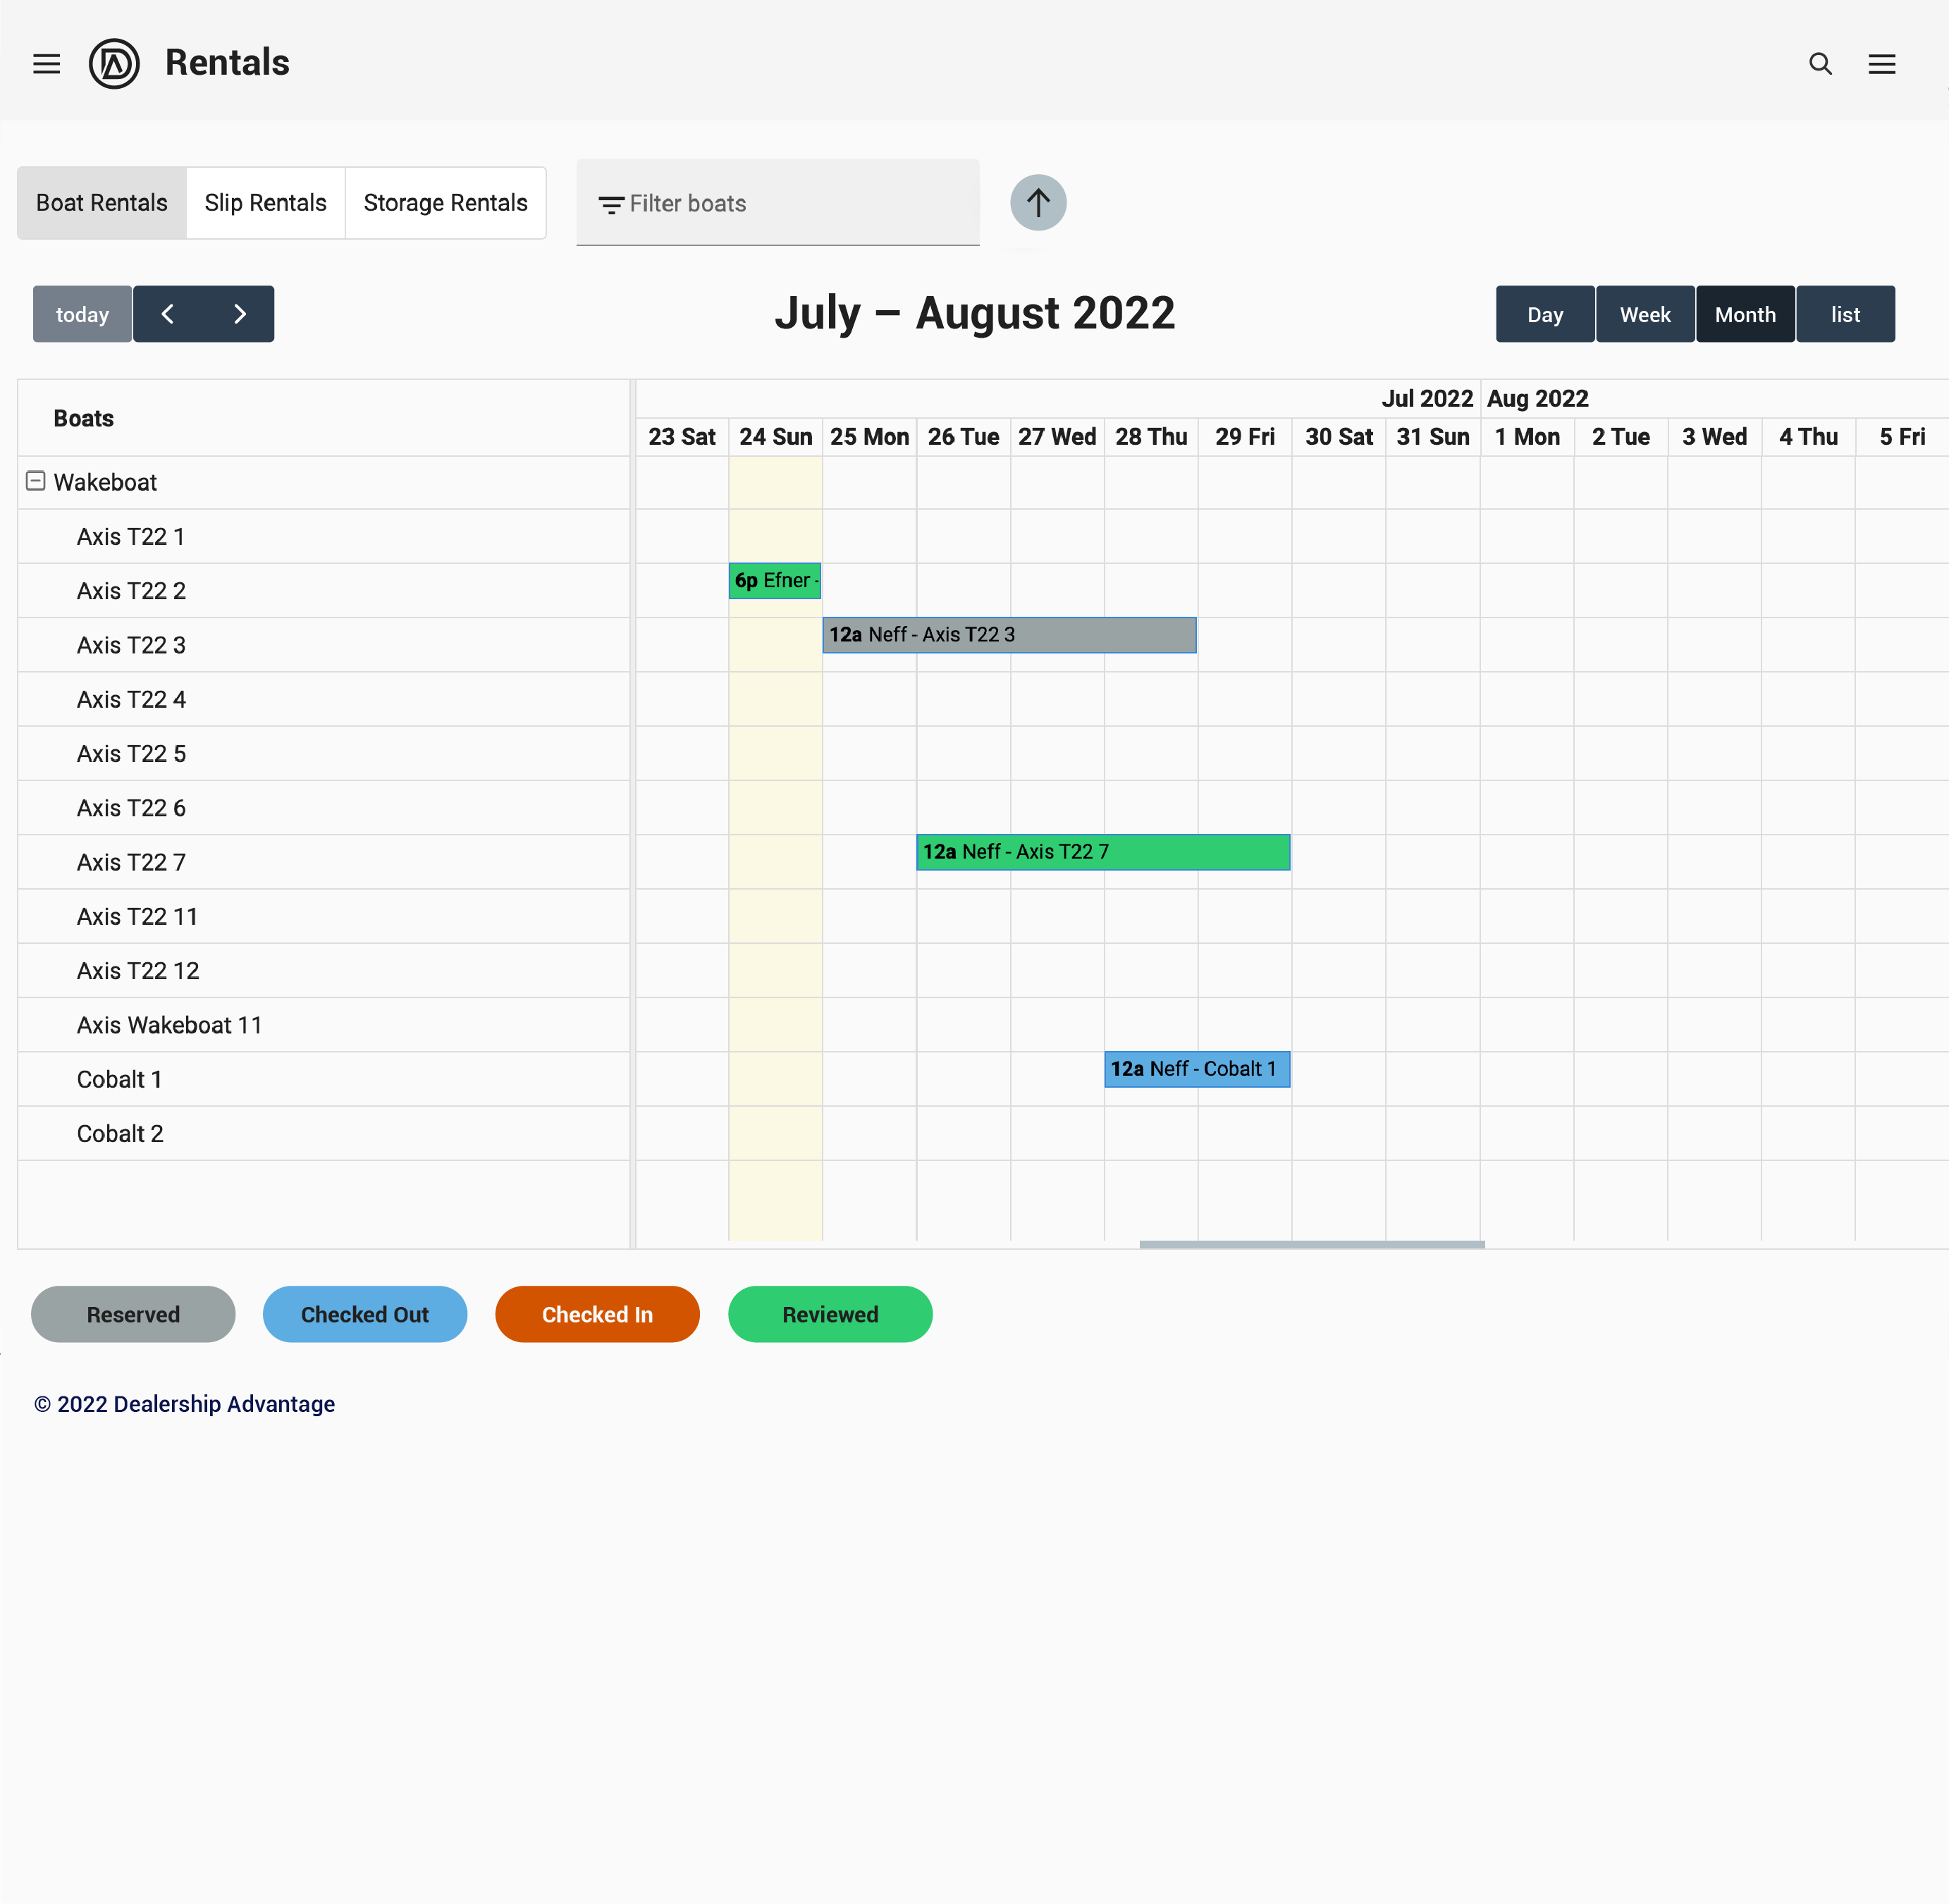The width and height of the screenshot is (1949, 1904).
Task: Select the Axis T22 12 boat row
Action: coord(324,971)
